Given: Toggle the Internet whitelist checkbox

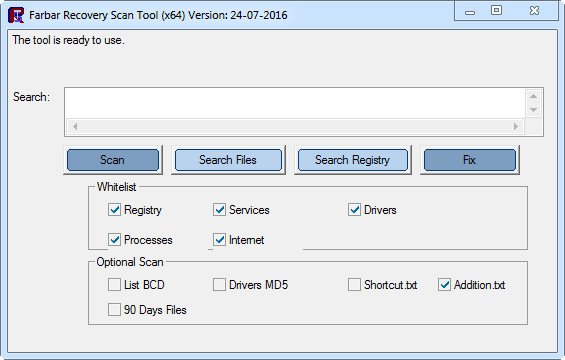Looking at the screenshot, I should 219,240.
